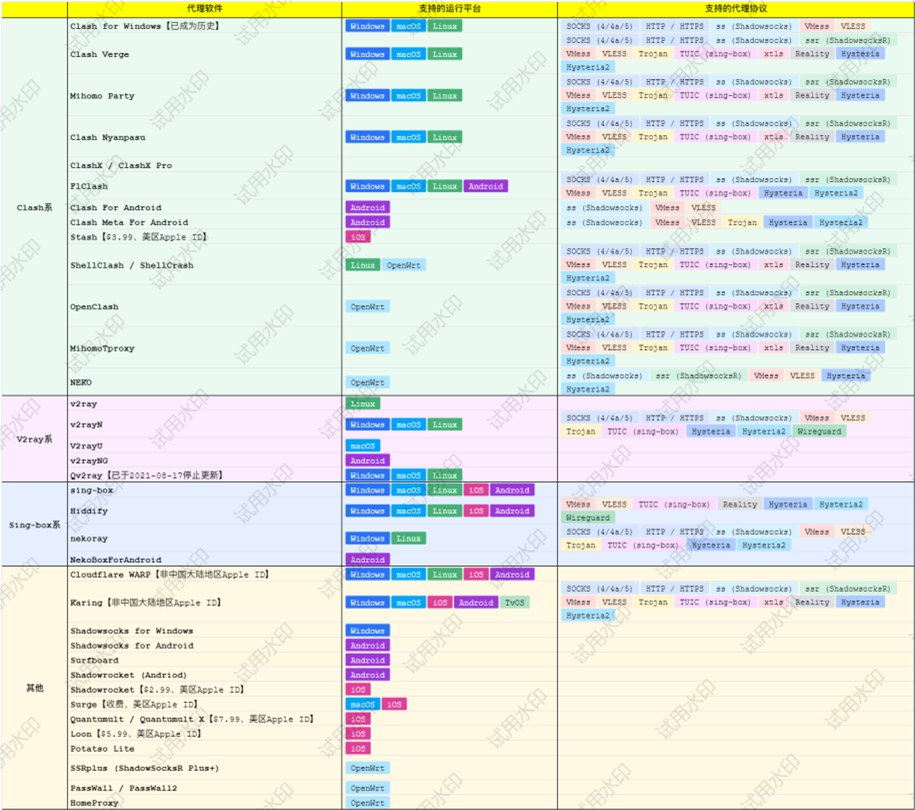Click the Sing-box系 category cell
915x810 pixels.
pyautogui.click(x=34, y=524)
